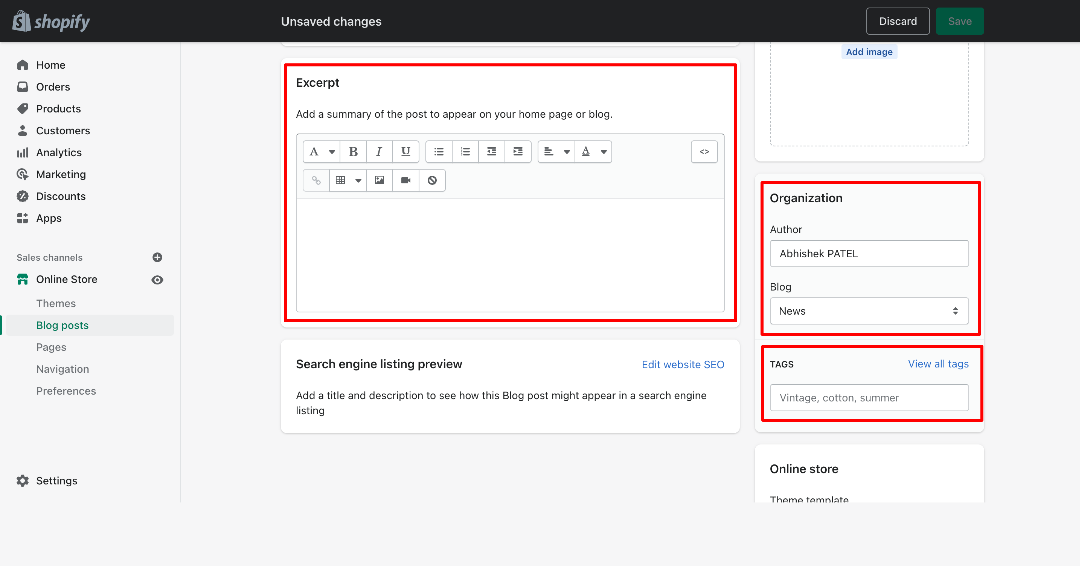Toggle bold formatting in Excerpt editor

[353, 151]
